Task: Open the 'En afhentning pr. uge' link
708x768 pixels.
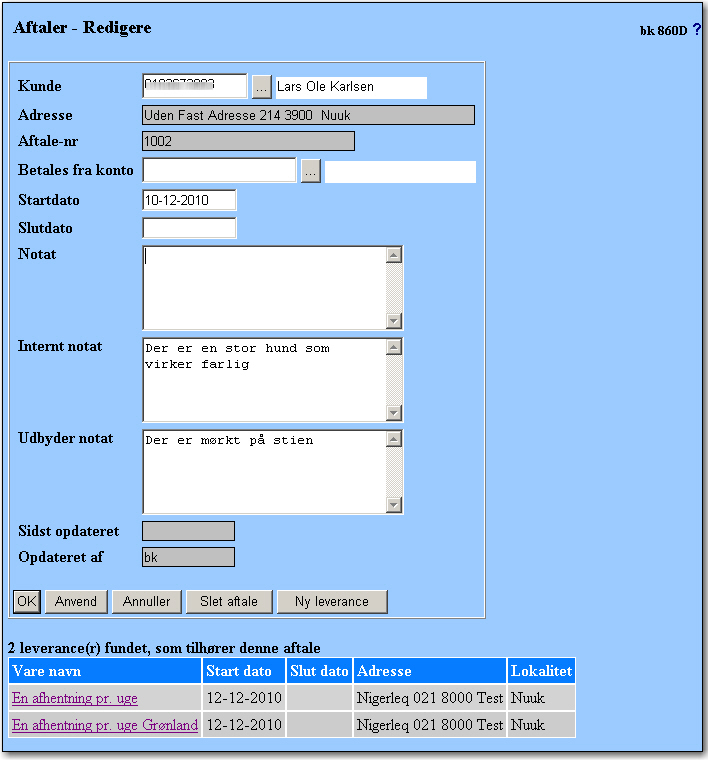Action: pyautogui.click(x=75, y=698)
